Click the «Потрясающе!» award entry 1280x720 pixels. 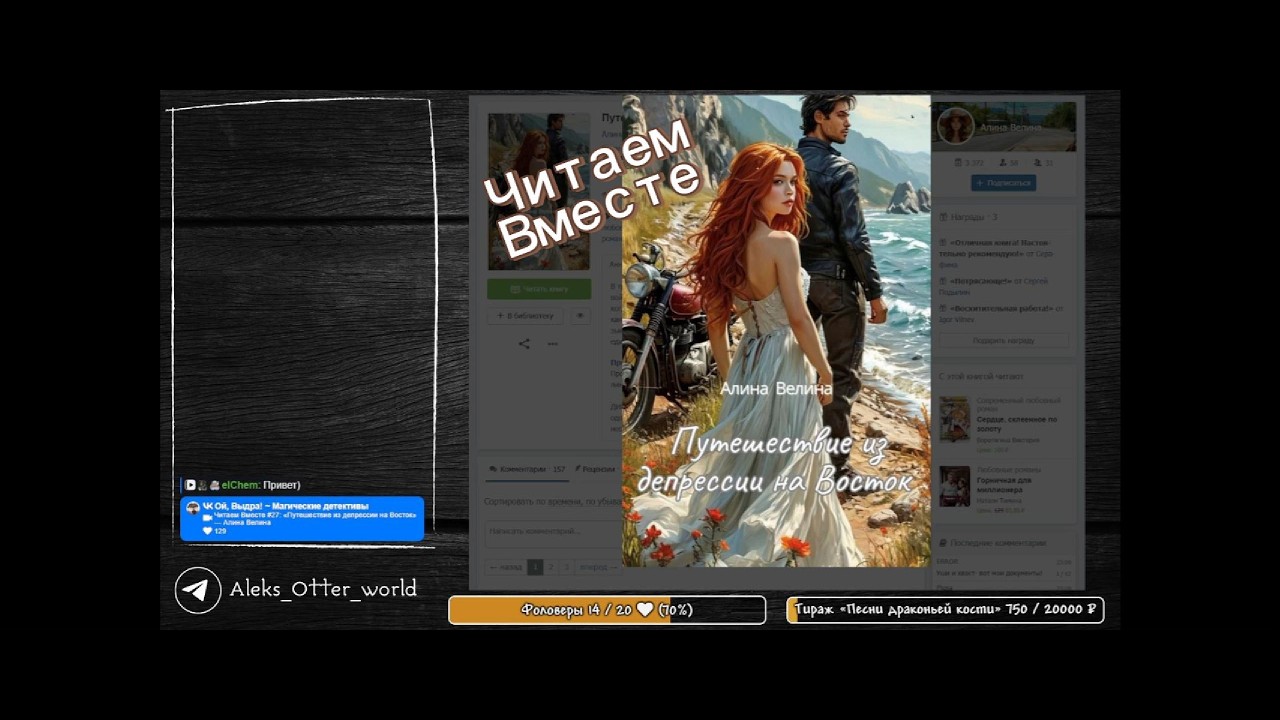pyautogui.click(x=995, y=285)
